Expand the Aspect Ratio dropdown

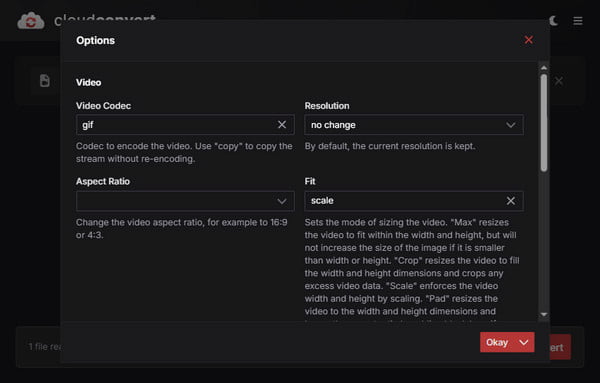[x=185, y=201]
